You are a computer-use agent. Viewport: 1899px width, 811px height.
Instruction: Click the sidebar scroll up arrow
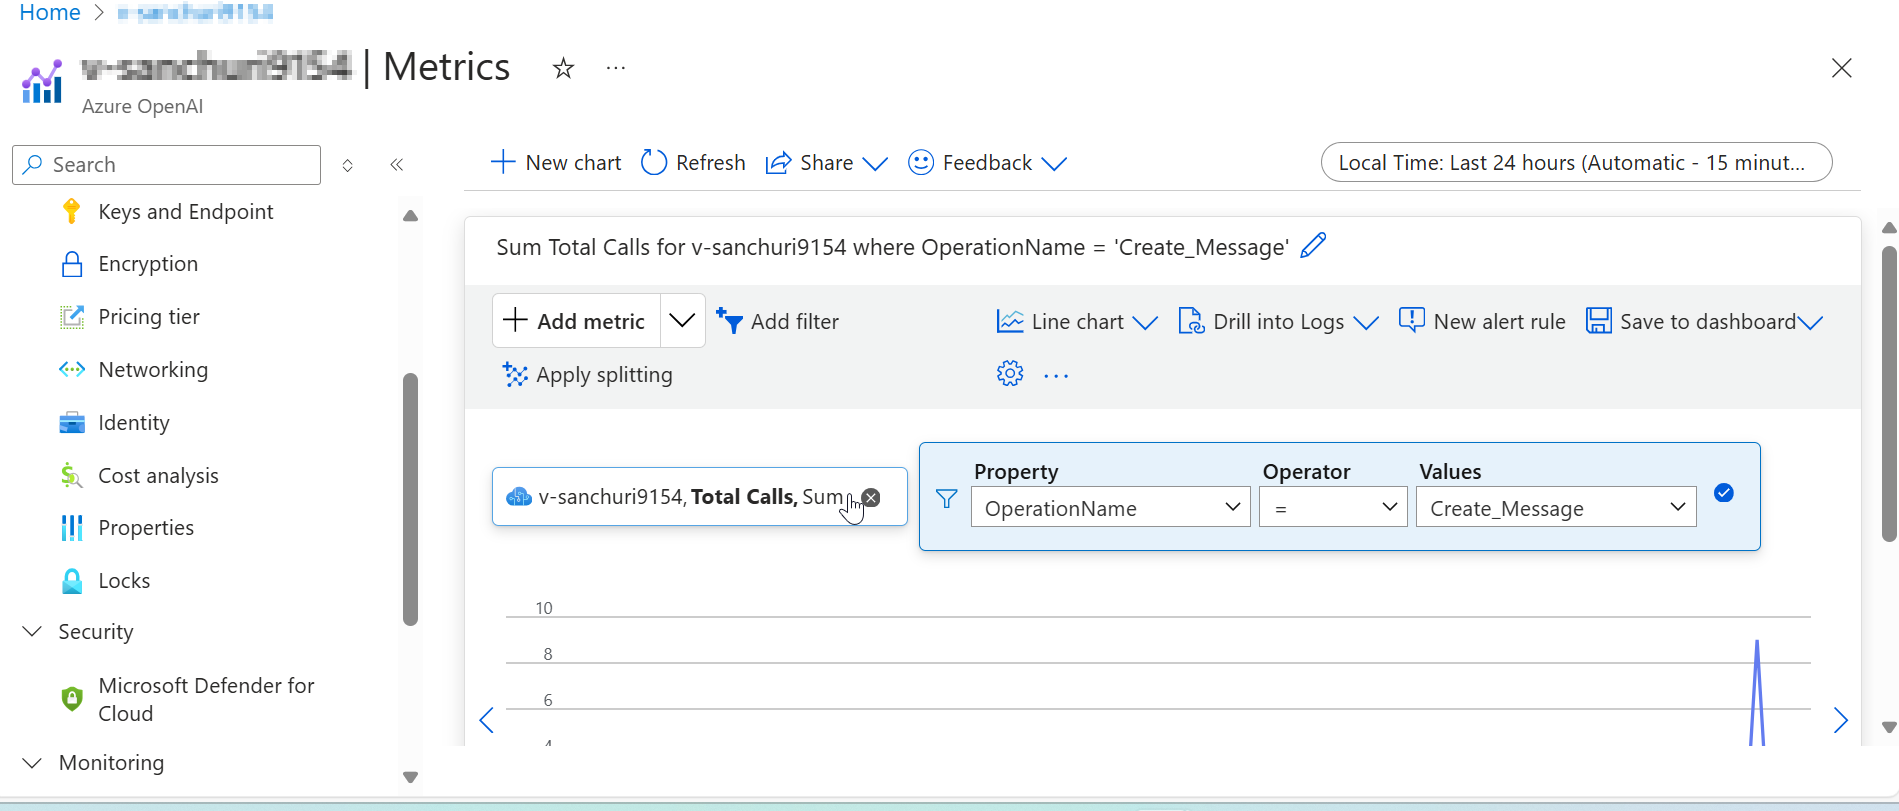point(410,216)
